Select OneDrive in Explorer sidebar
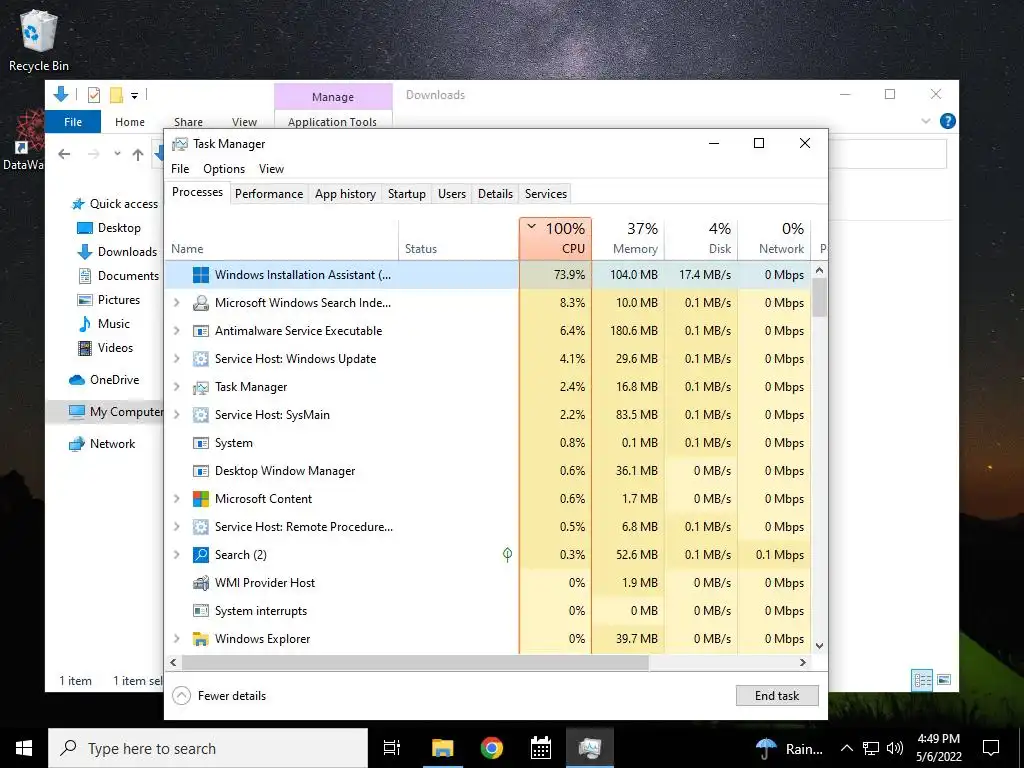The height and width of the screenshot is (768, 1024). (x=104, y=380)
